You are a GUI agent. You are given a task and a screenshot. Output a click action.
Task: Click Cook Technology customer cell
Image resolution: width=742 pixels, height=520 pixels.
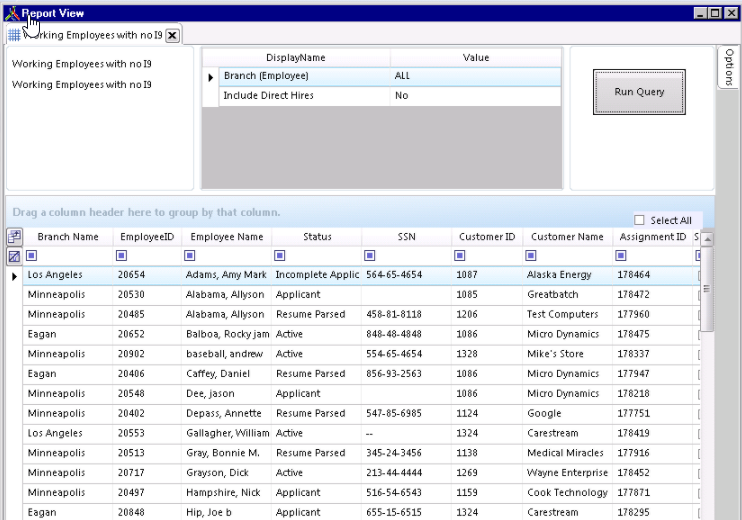click(567, 493)
